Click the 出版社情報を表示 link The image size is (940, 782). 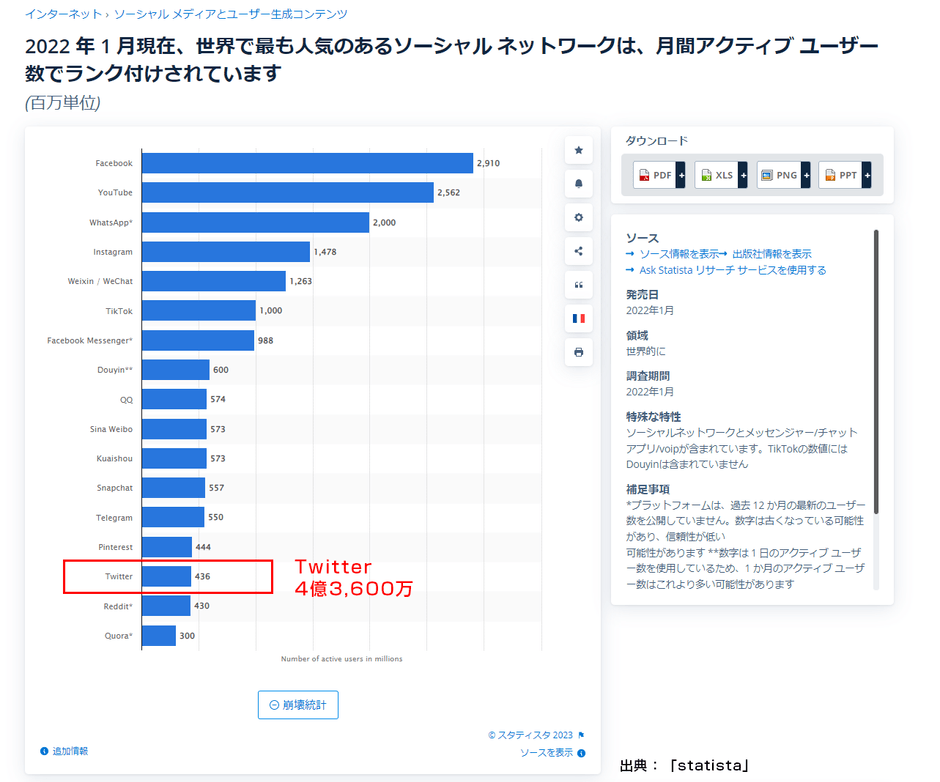(771, 254)
